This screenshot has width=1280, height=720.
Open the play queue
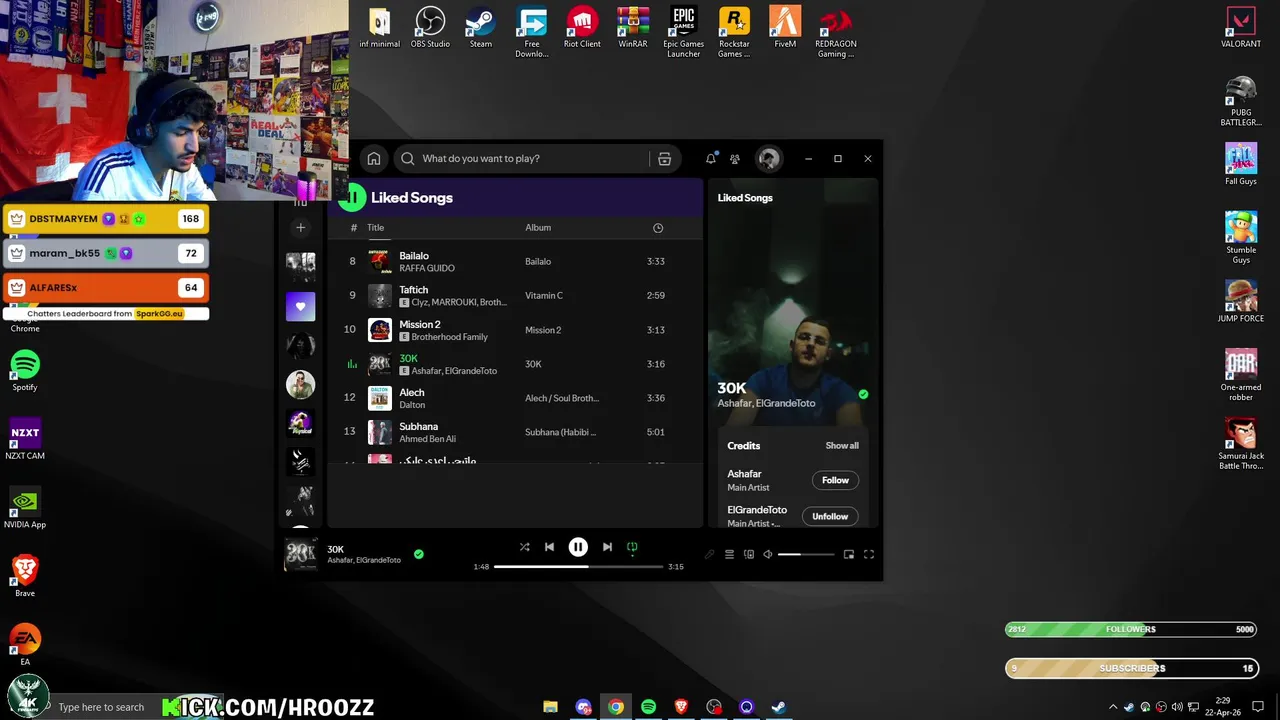pyautogui.click(x=729, y=554)
